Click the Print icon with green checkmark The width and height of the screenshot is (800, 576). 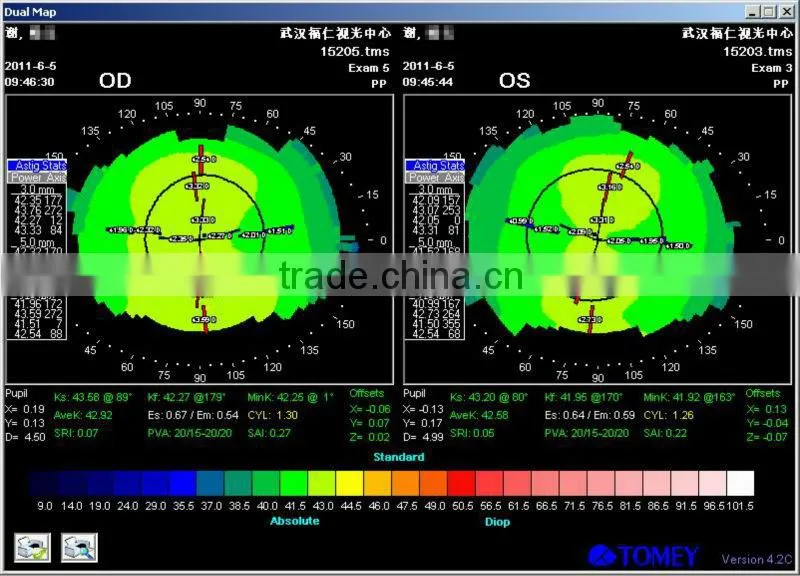(x=32, y=548)
